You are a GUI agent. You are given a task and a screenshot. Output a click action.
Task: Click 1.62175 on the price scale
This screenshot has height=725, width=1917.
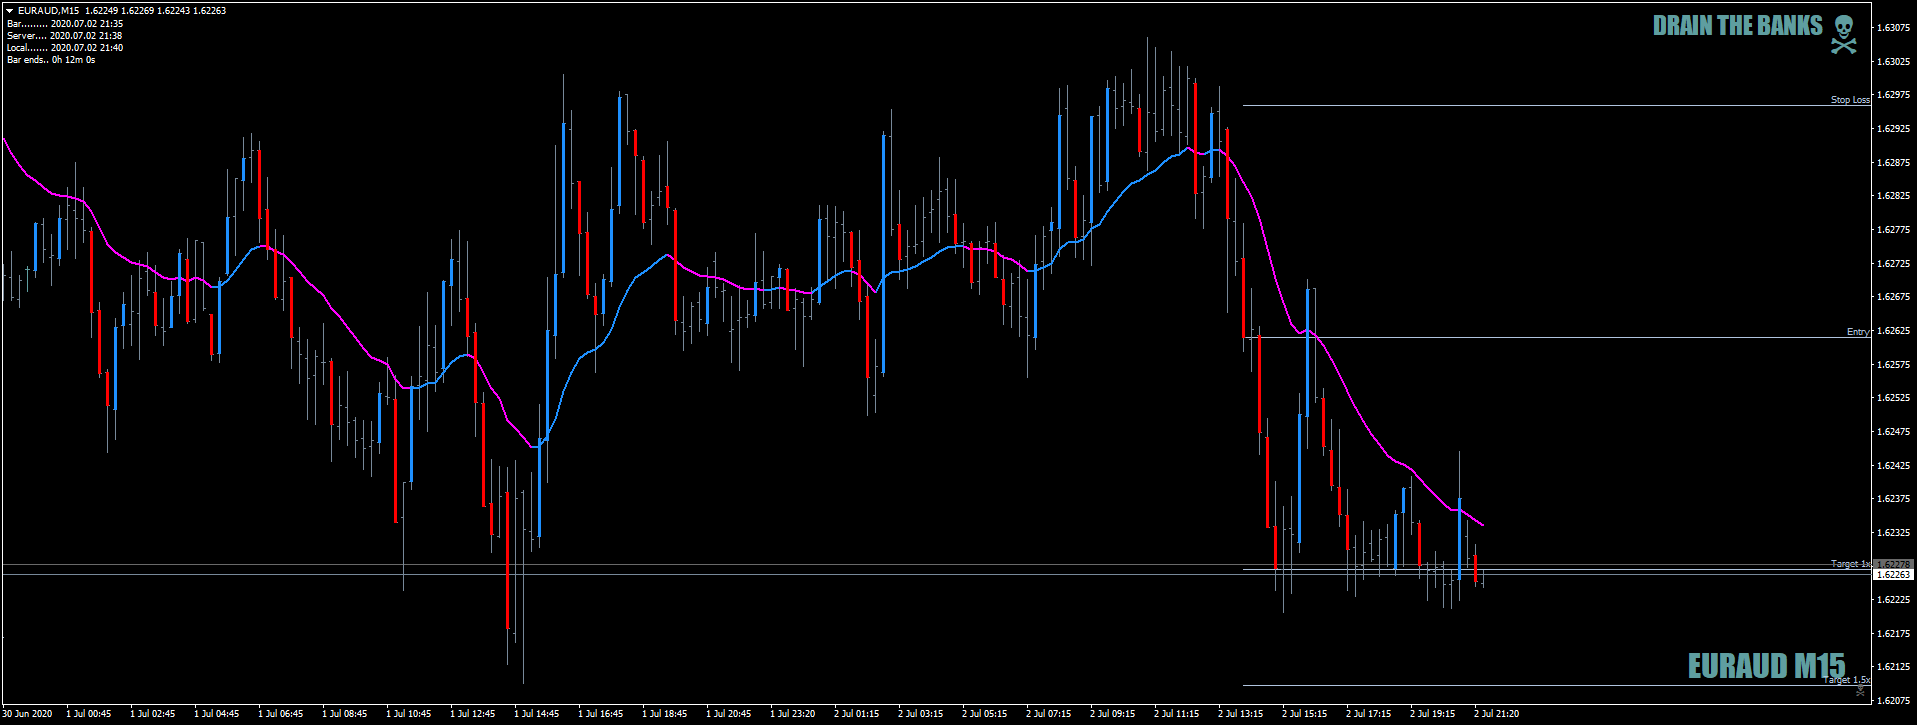point(1894,634)
